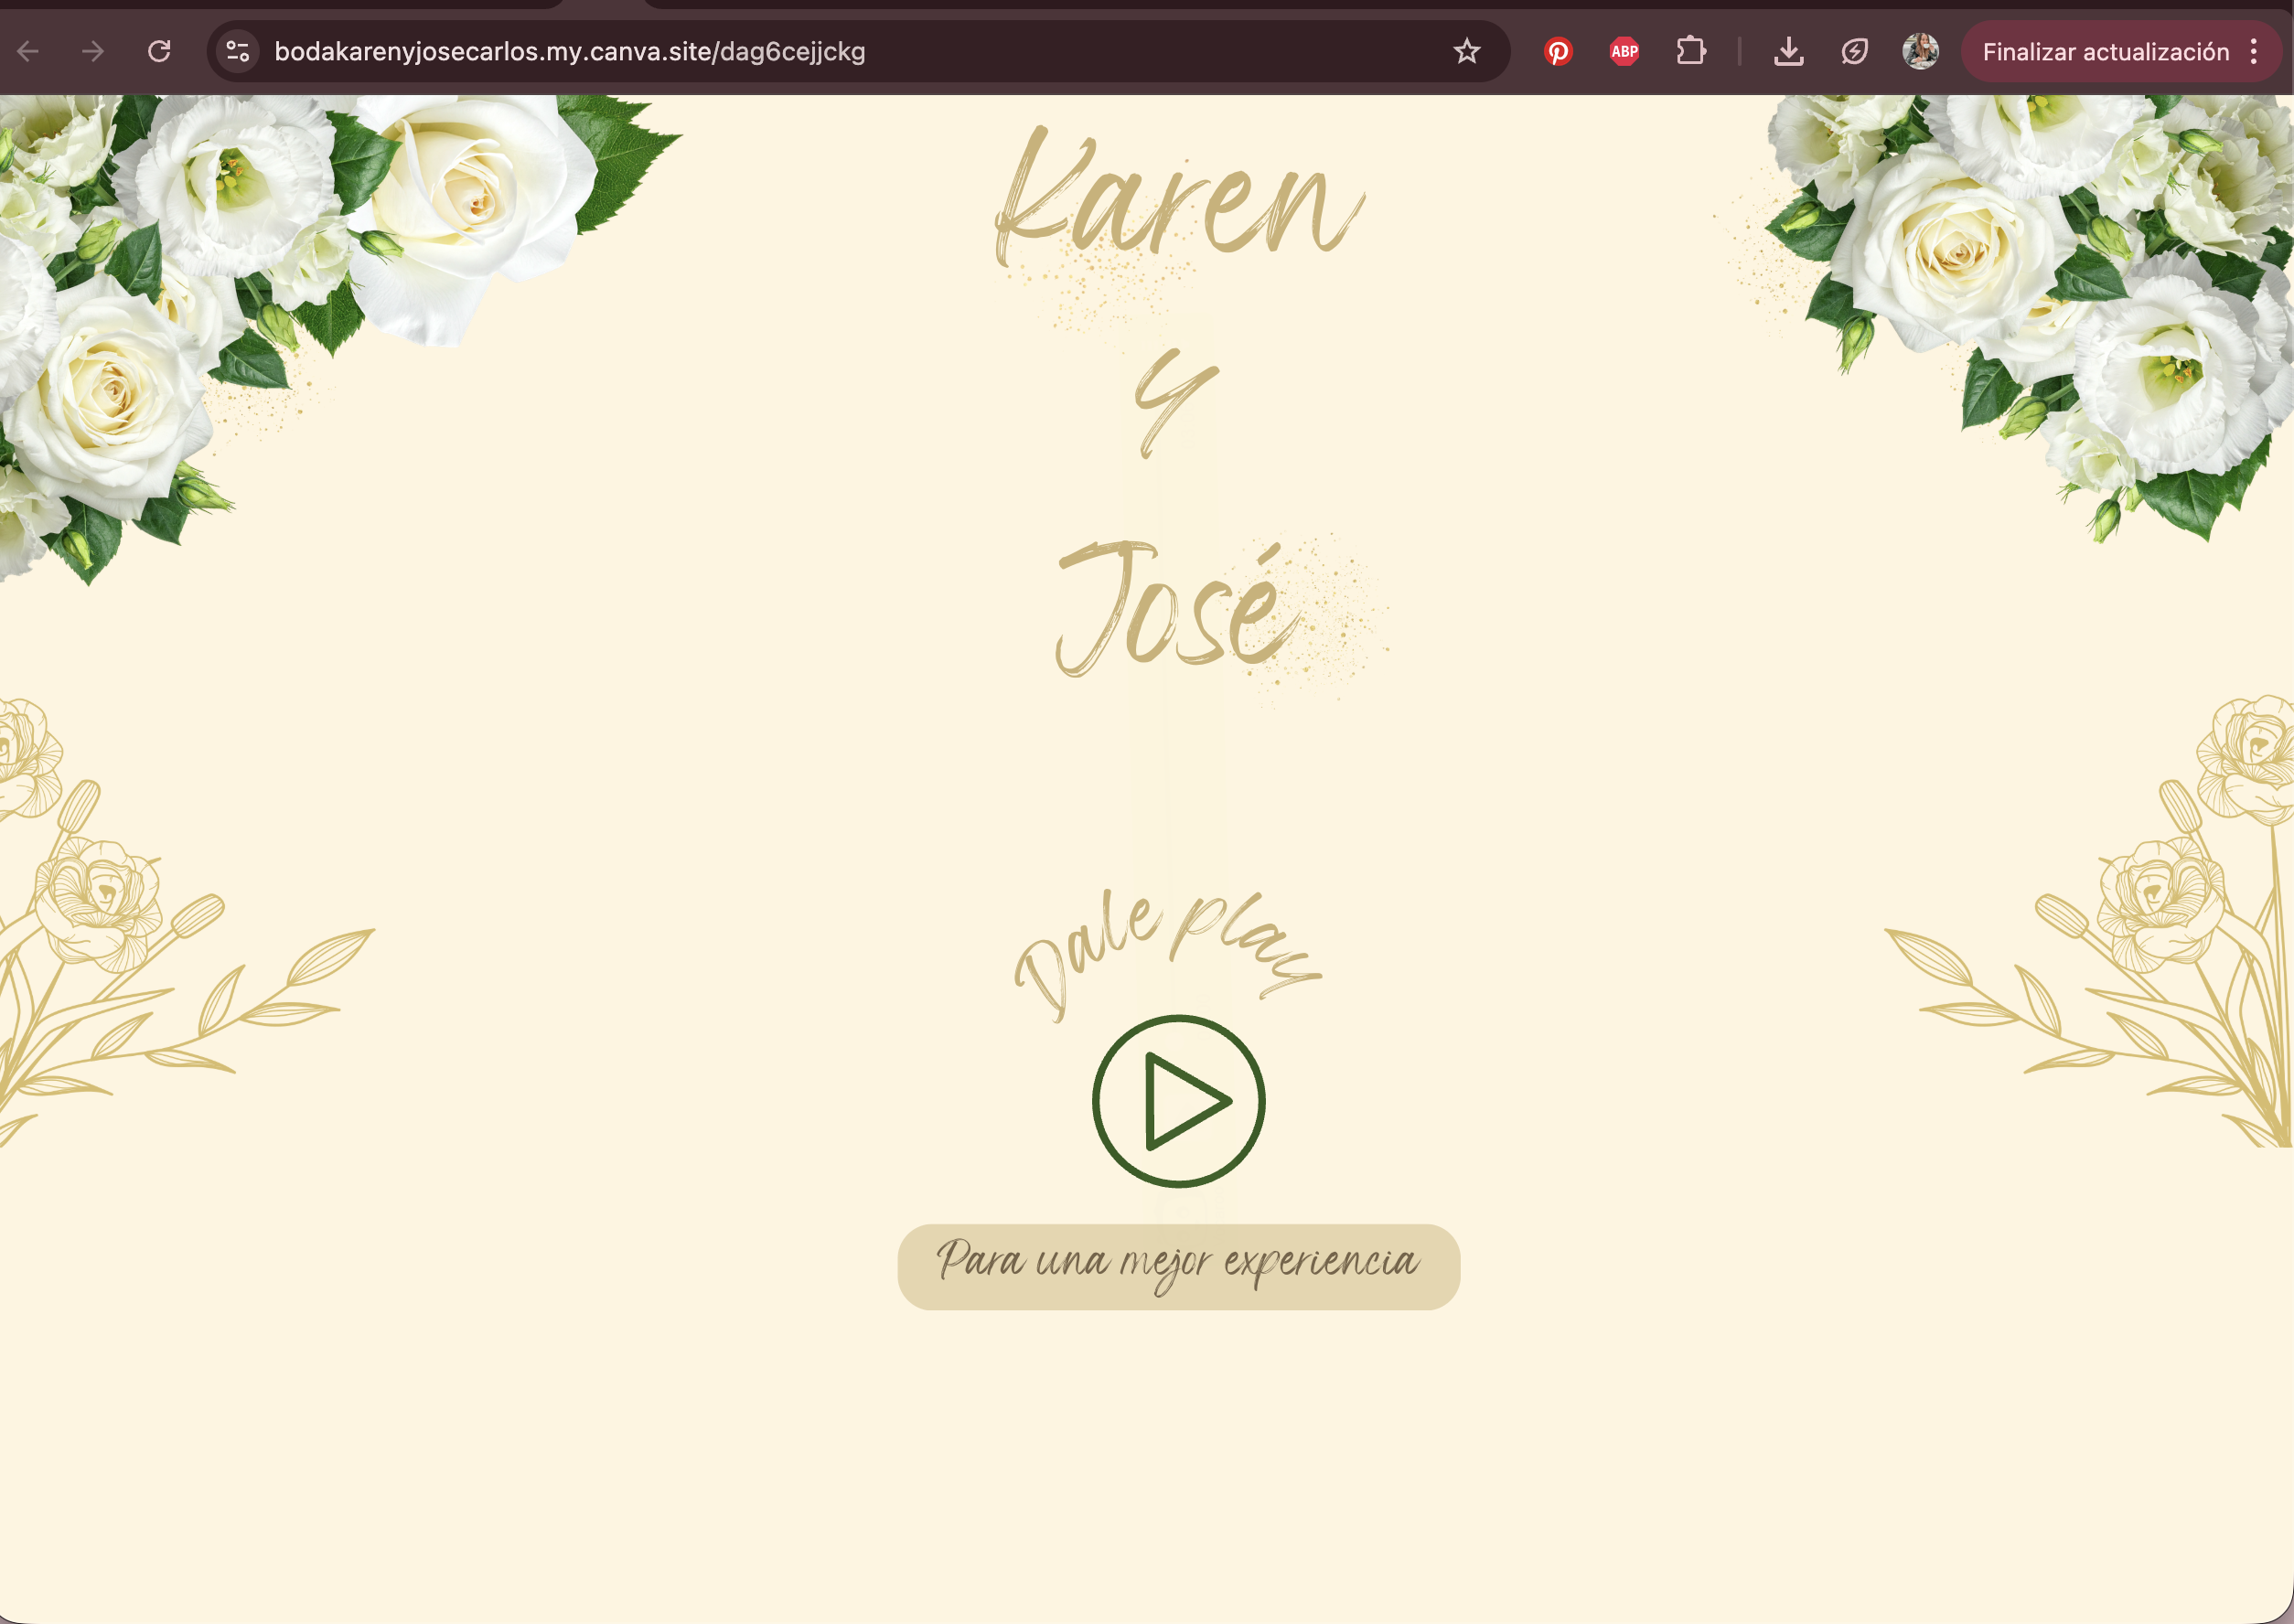Open the Adblock Plus extension icon

pyautogui.click(x=1624, y=51)
